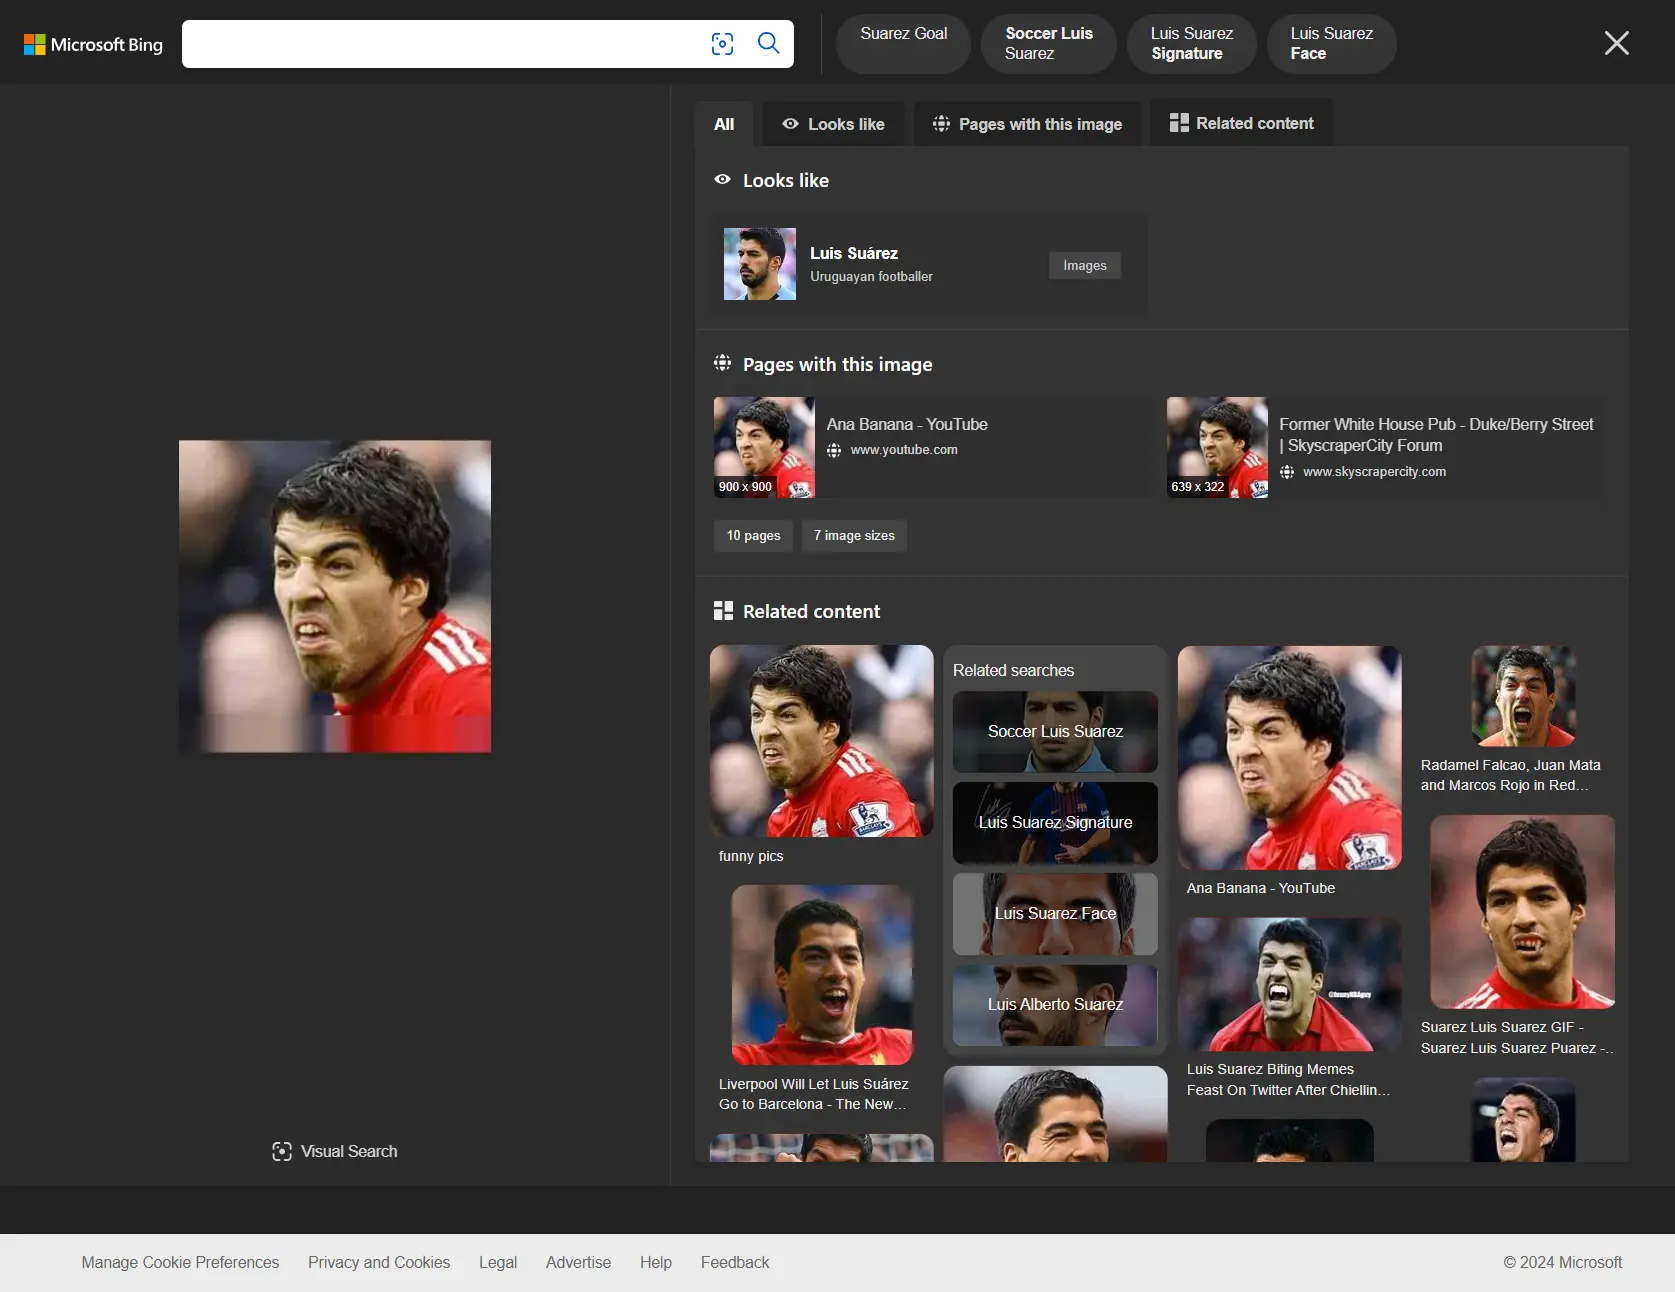Open the Ana Banana - YouTube page result

point(906,424)
